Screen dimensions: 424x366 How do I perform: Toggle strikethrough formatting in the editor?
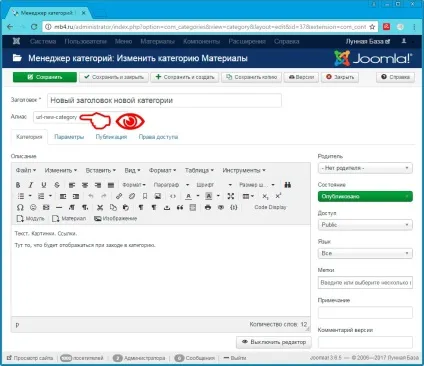pos(57,185)
